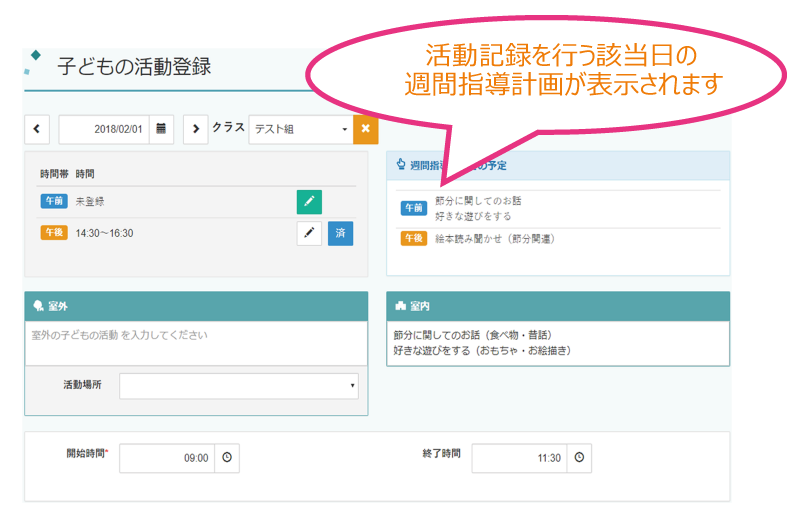This screenshot has height=526, width=800.
Task: Click the orange X clear class button
Action: coord(366,129)
